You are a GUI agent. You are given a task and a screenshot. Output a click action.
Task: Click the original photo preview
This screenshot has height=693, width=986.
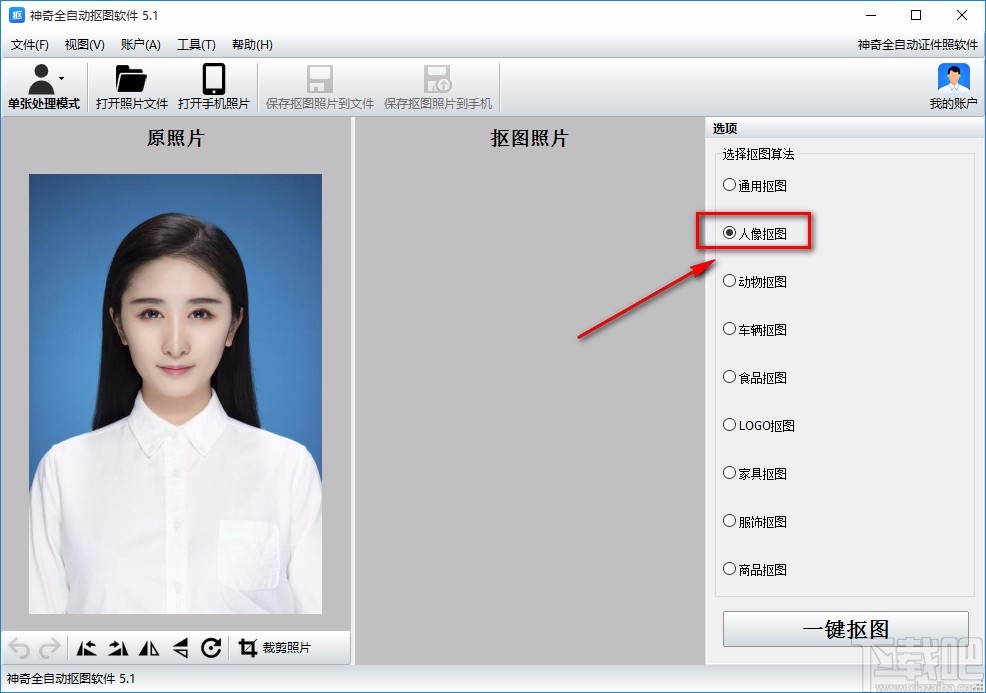(175, 394)
